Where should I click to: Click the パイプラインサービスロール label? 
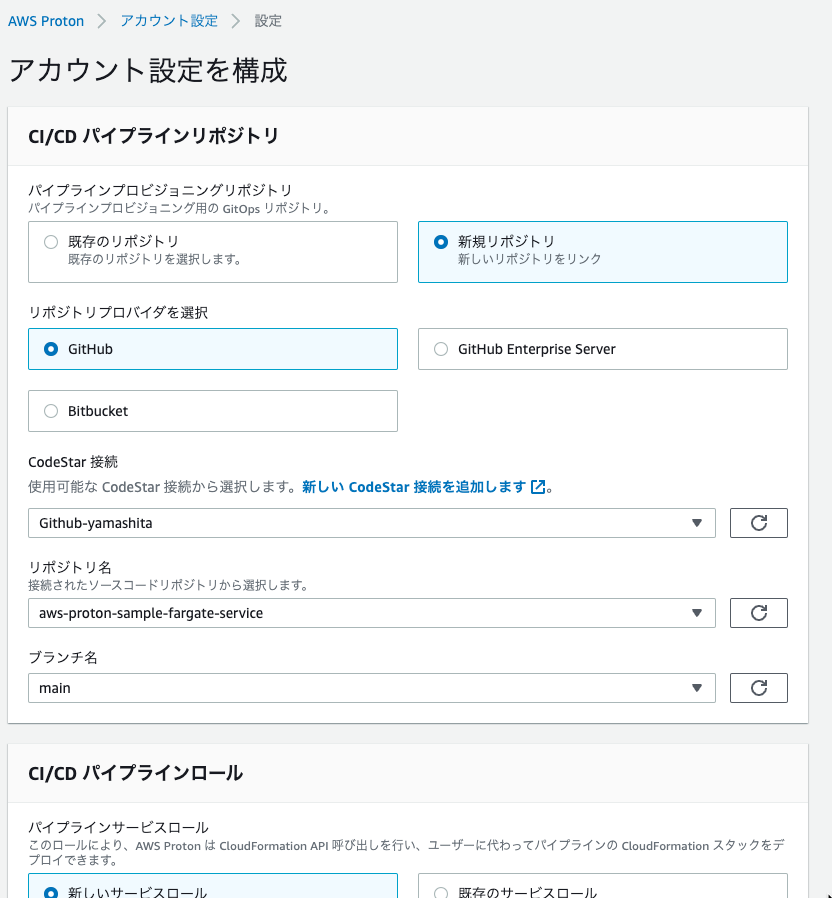(119, 828)
